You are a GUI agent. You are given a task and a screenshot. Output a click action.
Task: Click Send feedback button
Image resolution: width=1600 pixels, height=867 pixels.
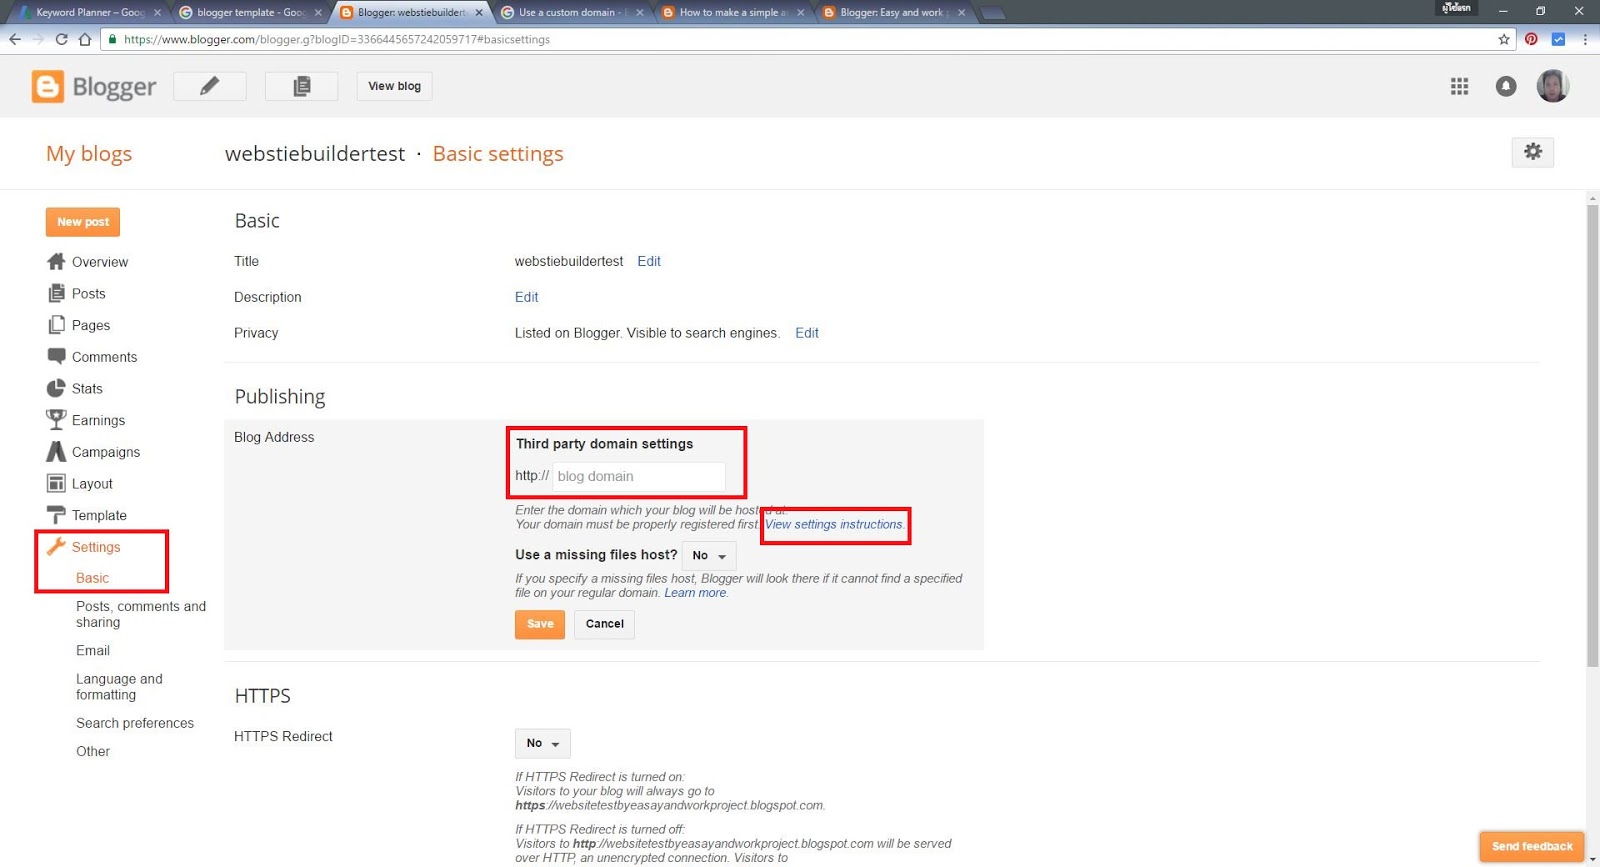(1532, 846)
